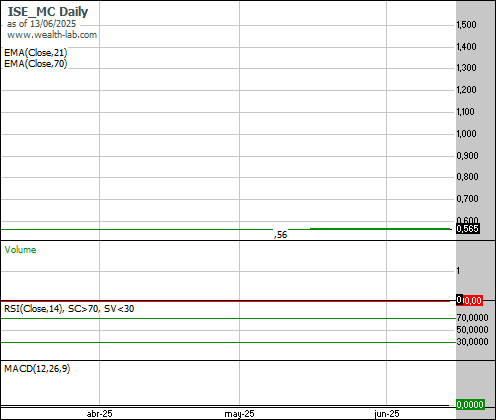Click the RSI 30 oversold green line
496x420 pixels.
tap(228, 342)
